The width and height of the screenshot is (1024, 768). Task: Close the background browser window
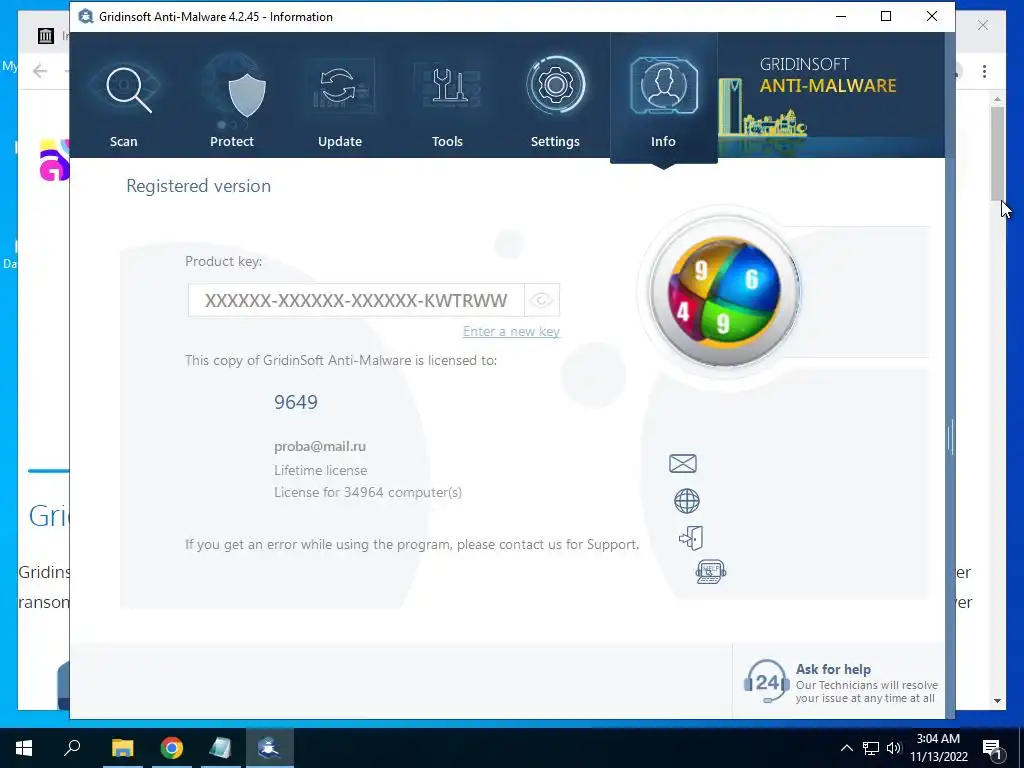pyautogui.click(x=983, y=25)
